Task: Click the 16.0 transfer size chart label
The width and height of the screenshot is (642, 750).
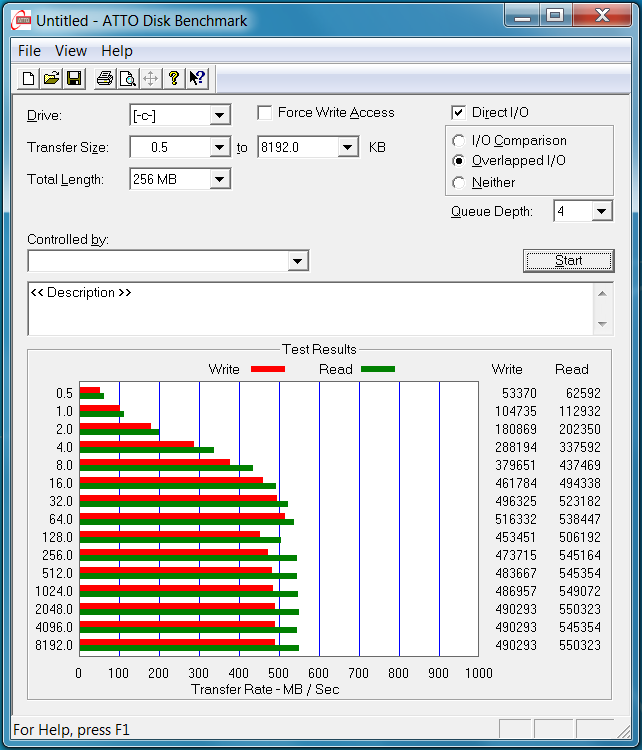Action: click(x=61, y=483)
